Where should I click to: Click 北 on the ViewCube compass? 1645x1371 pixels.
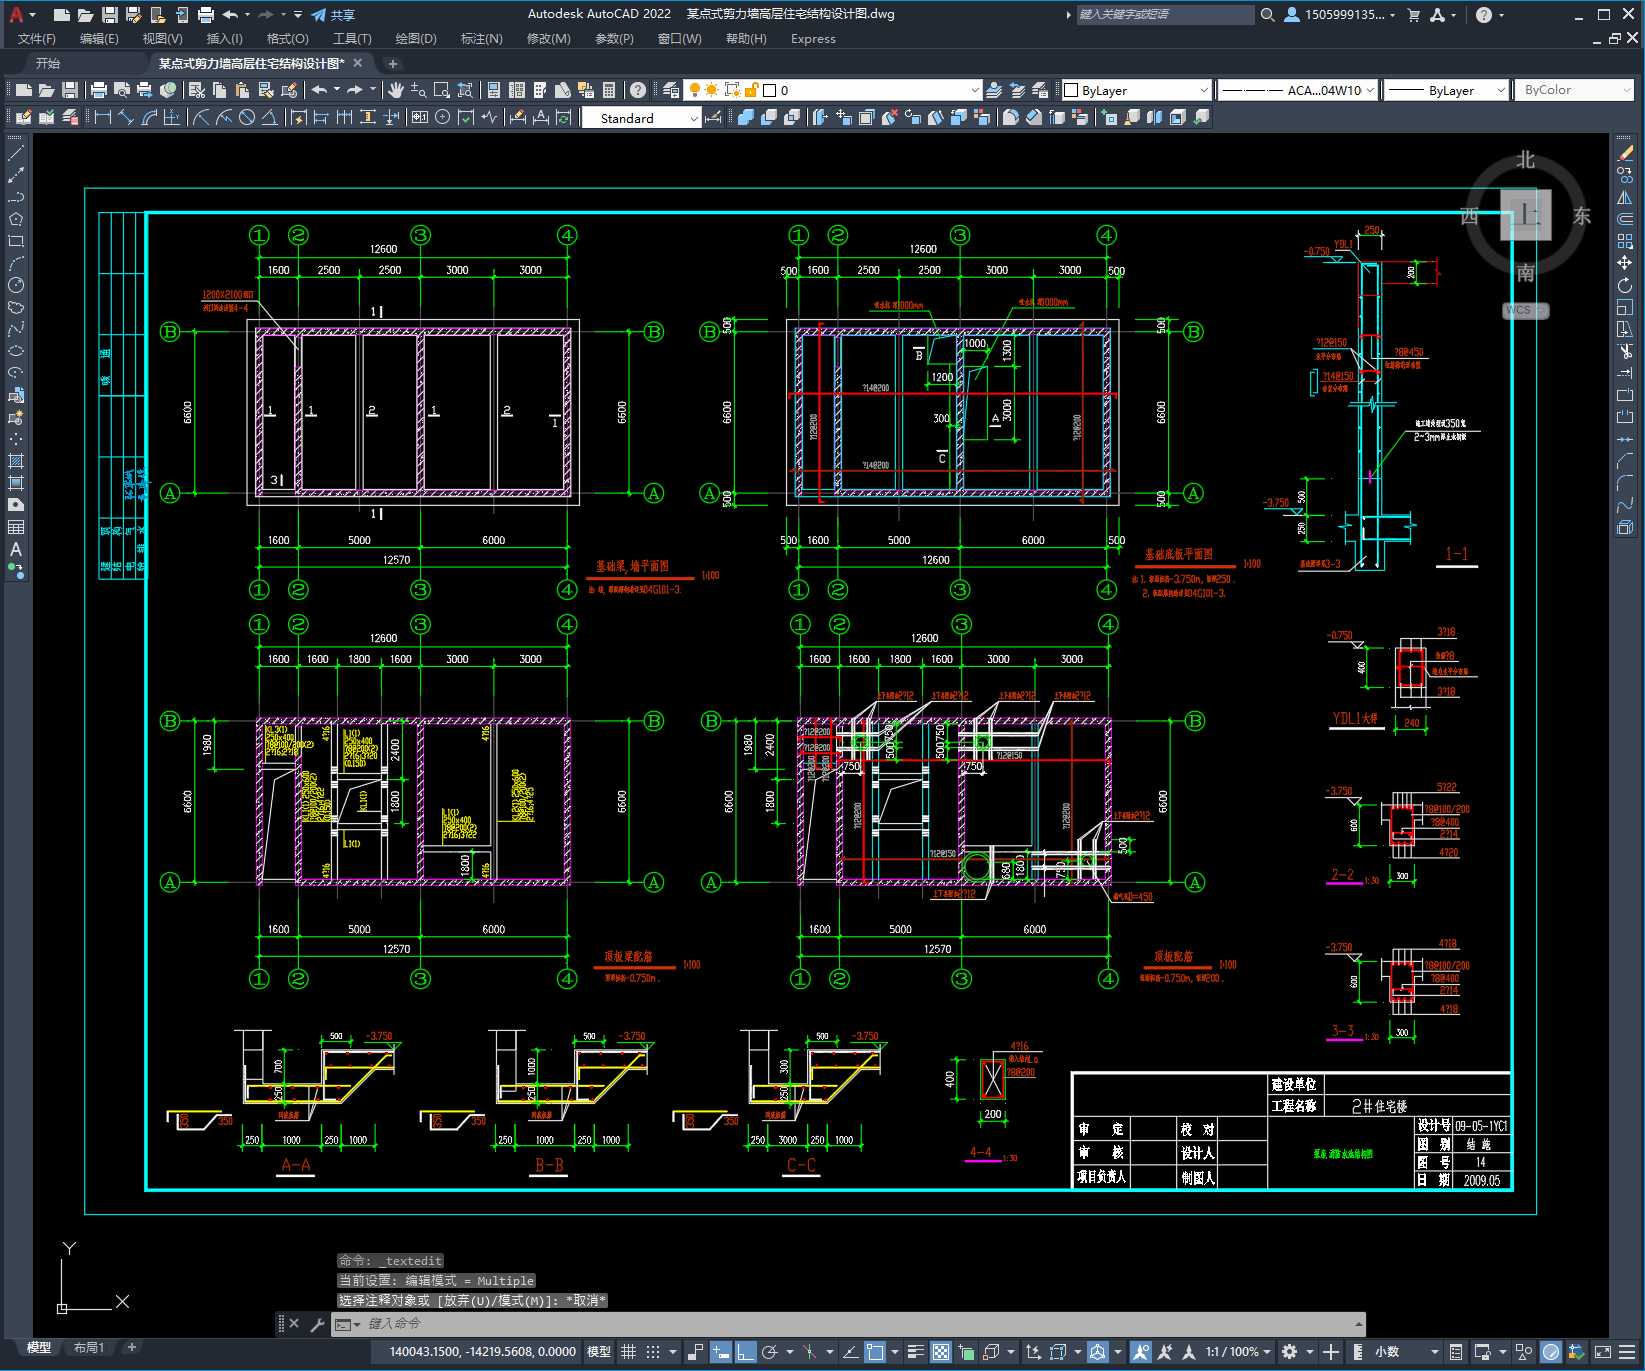[1525, 160]
